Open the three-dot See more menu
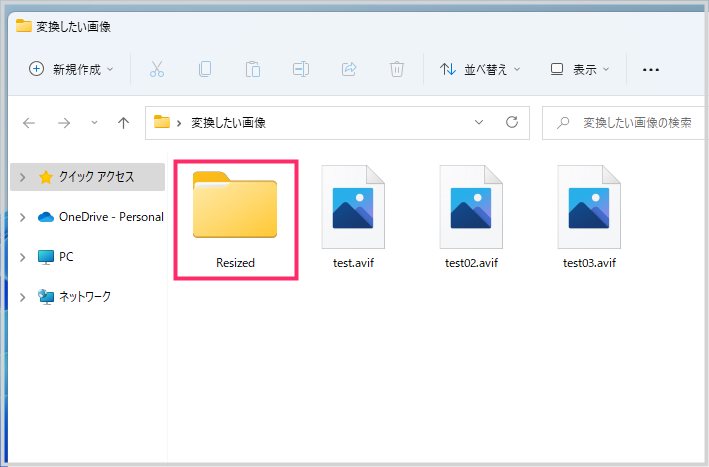The image size is (709, 467). point(651,70)
